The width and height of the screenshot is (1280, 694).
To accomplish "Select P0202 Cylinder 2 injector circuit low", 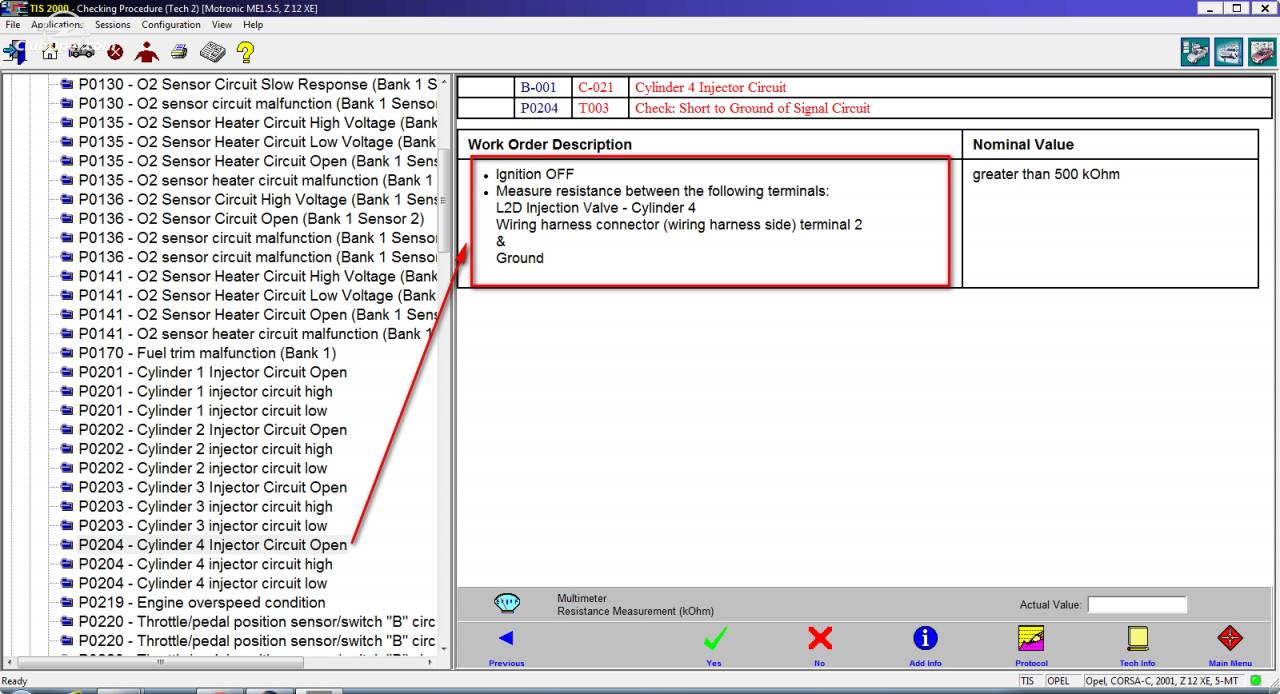I will pos(203,468).
